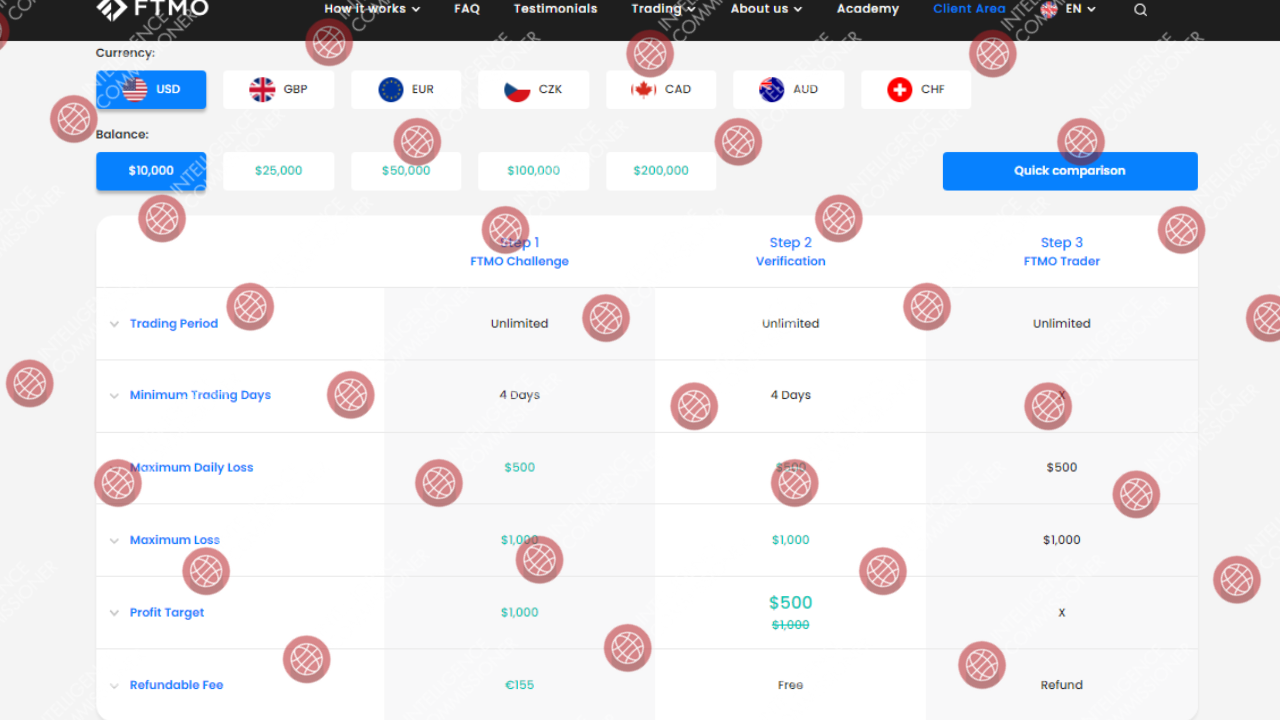Go to the FAQ page
The height and width of the screenshot is (720, 1280).
pos(467,9)
